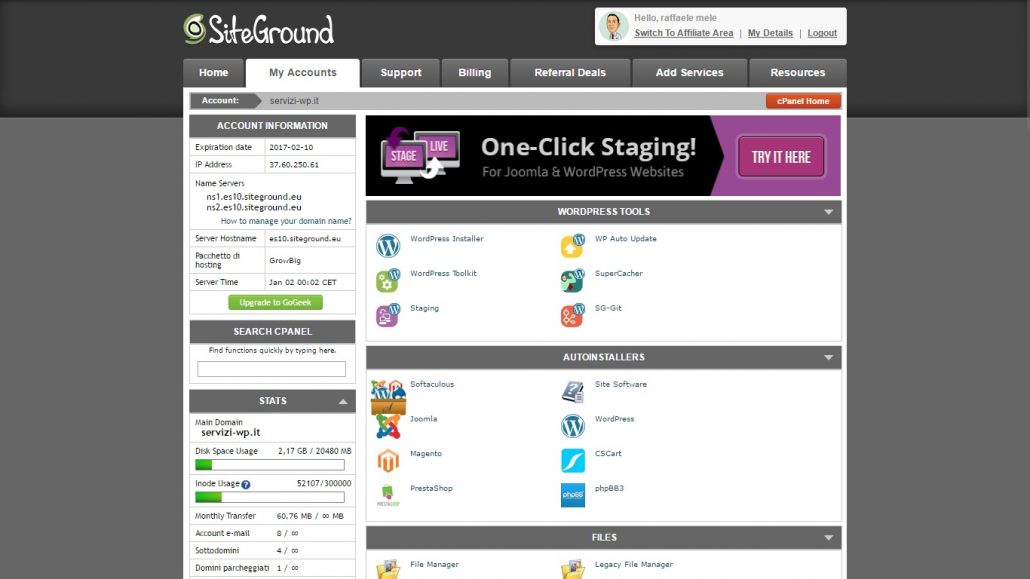Click the cPanel Home button
The height and width of the screenshot is (579, 1030).
click(x=803, y=101)
